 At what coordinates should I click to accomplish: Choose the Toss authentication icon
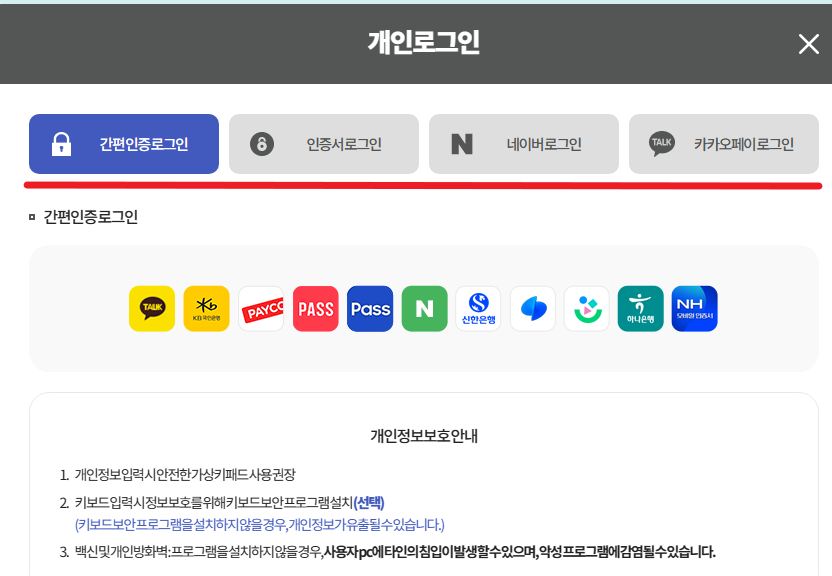pyautogui.click(x=533, y=309)
